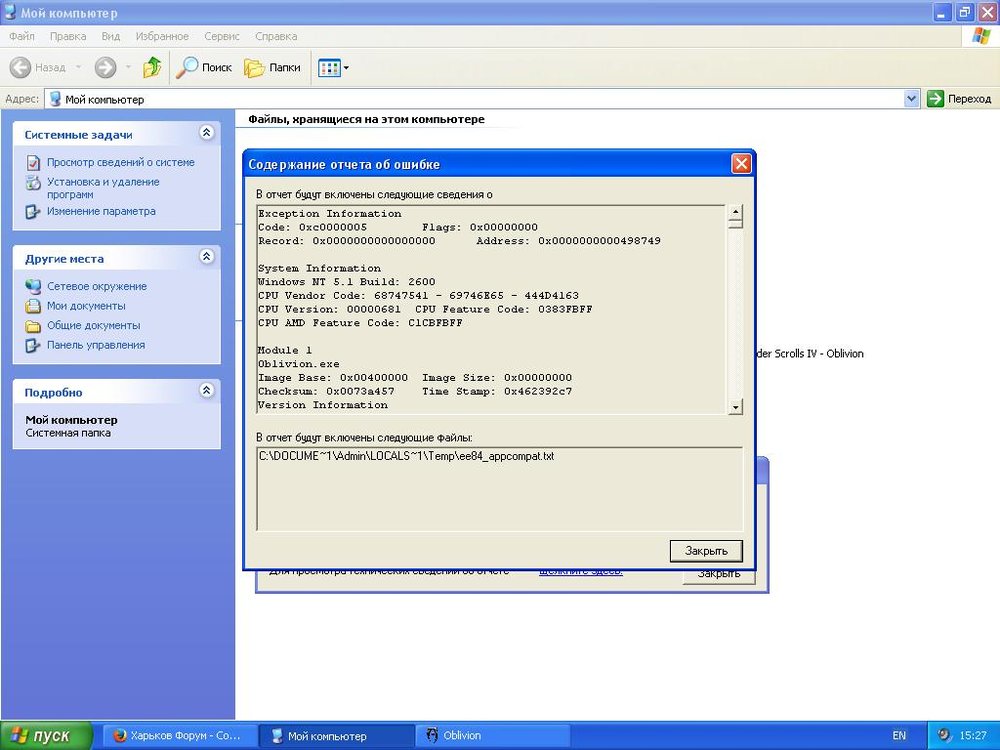Click the Control Panel icon
1000x750 pixels.
coord(33,346)
